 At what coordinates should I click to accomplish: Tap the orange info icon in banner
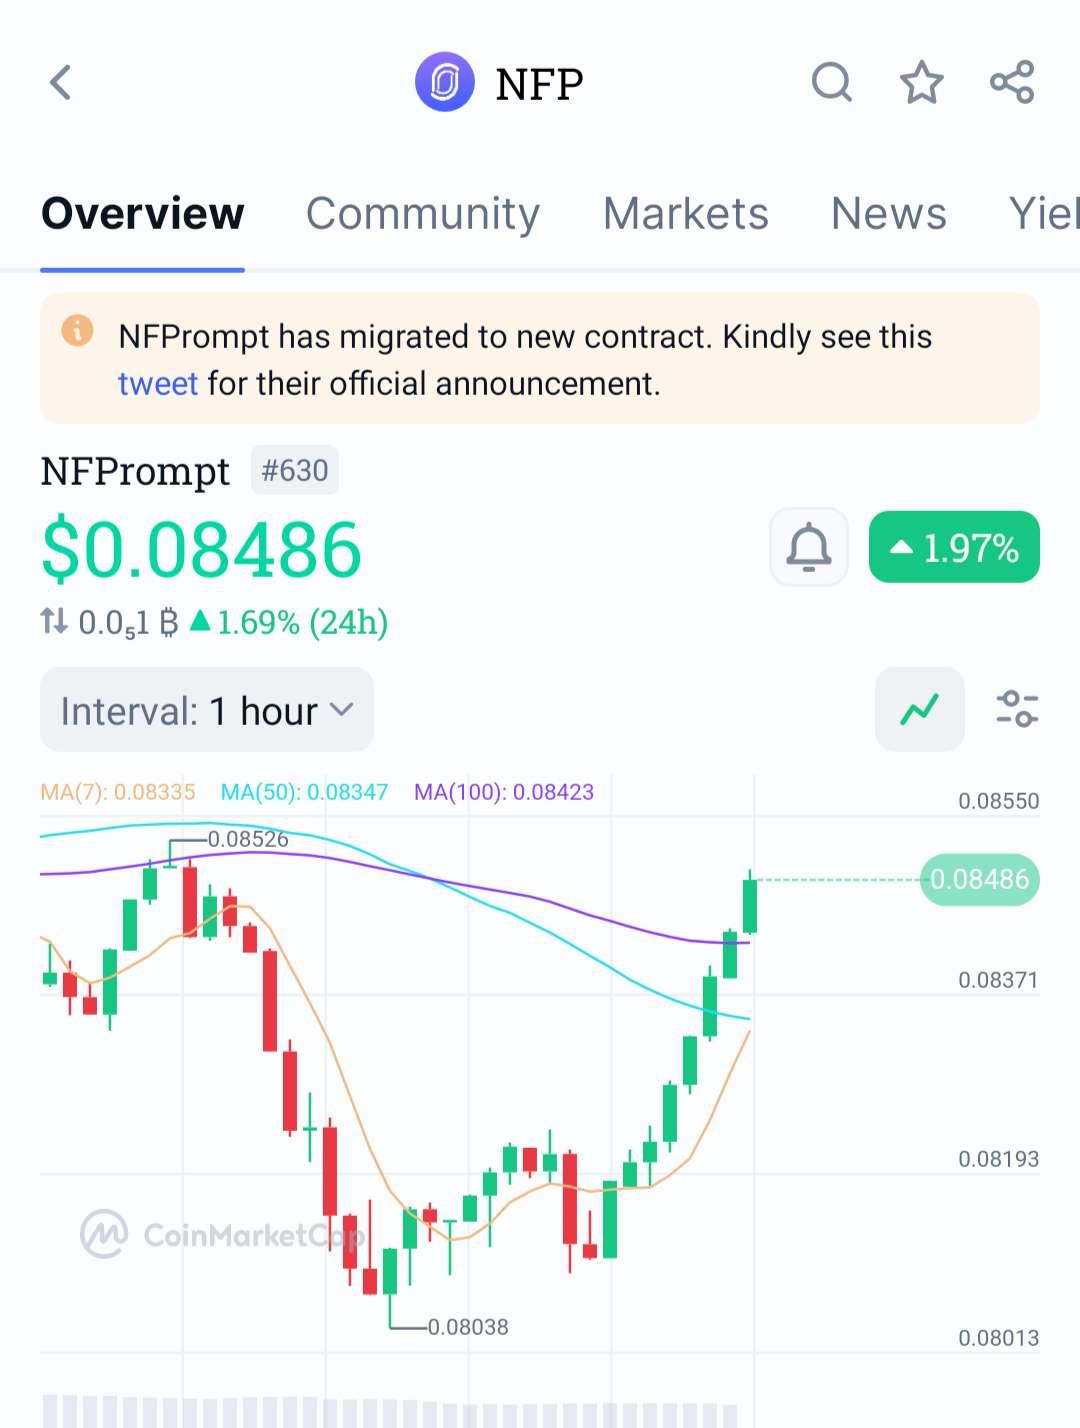pyautogui.click(x=77, y=330)
